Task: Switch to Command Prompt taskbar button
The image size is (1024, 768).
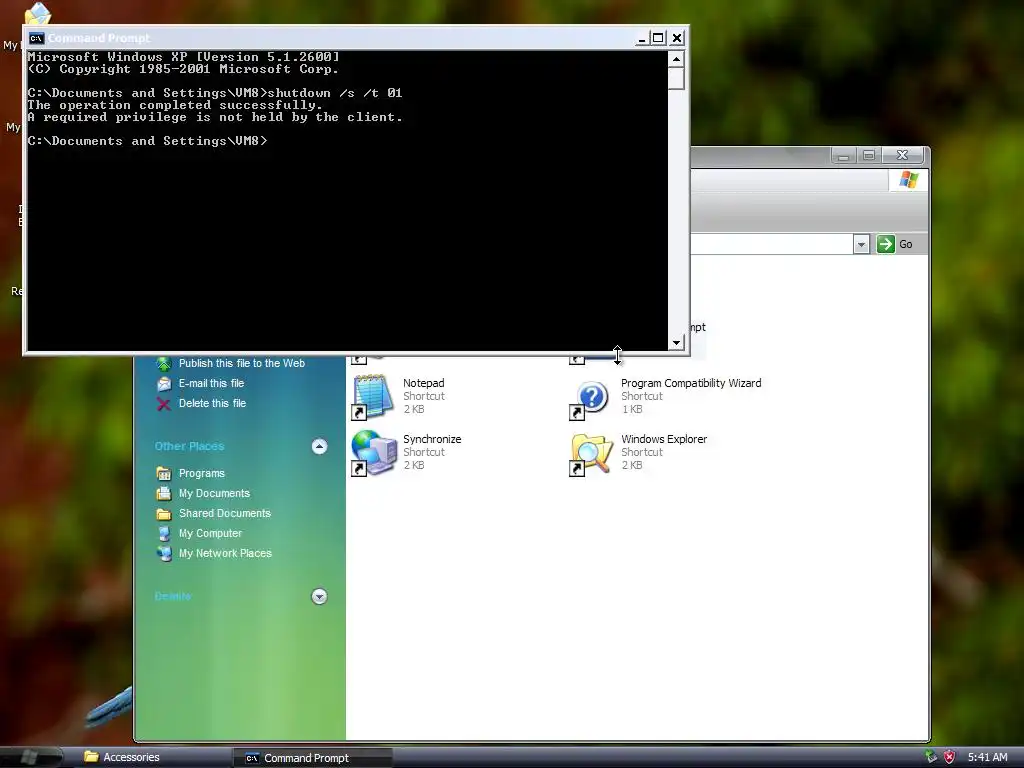Action: click(x=313, y=758)
